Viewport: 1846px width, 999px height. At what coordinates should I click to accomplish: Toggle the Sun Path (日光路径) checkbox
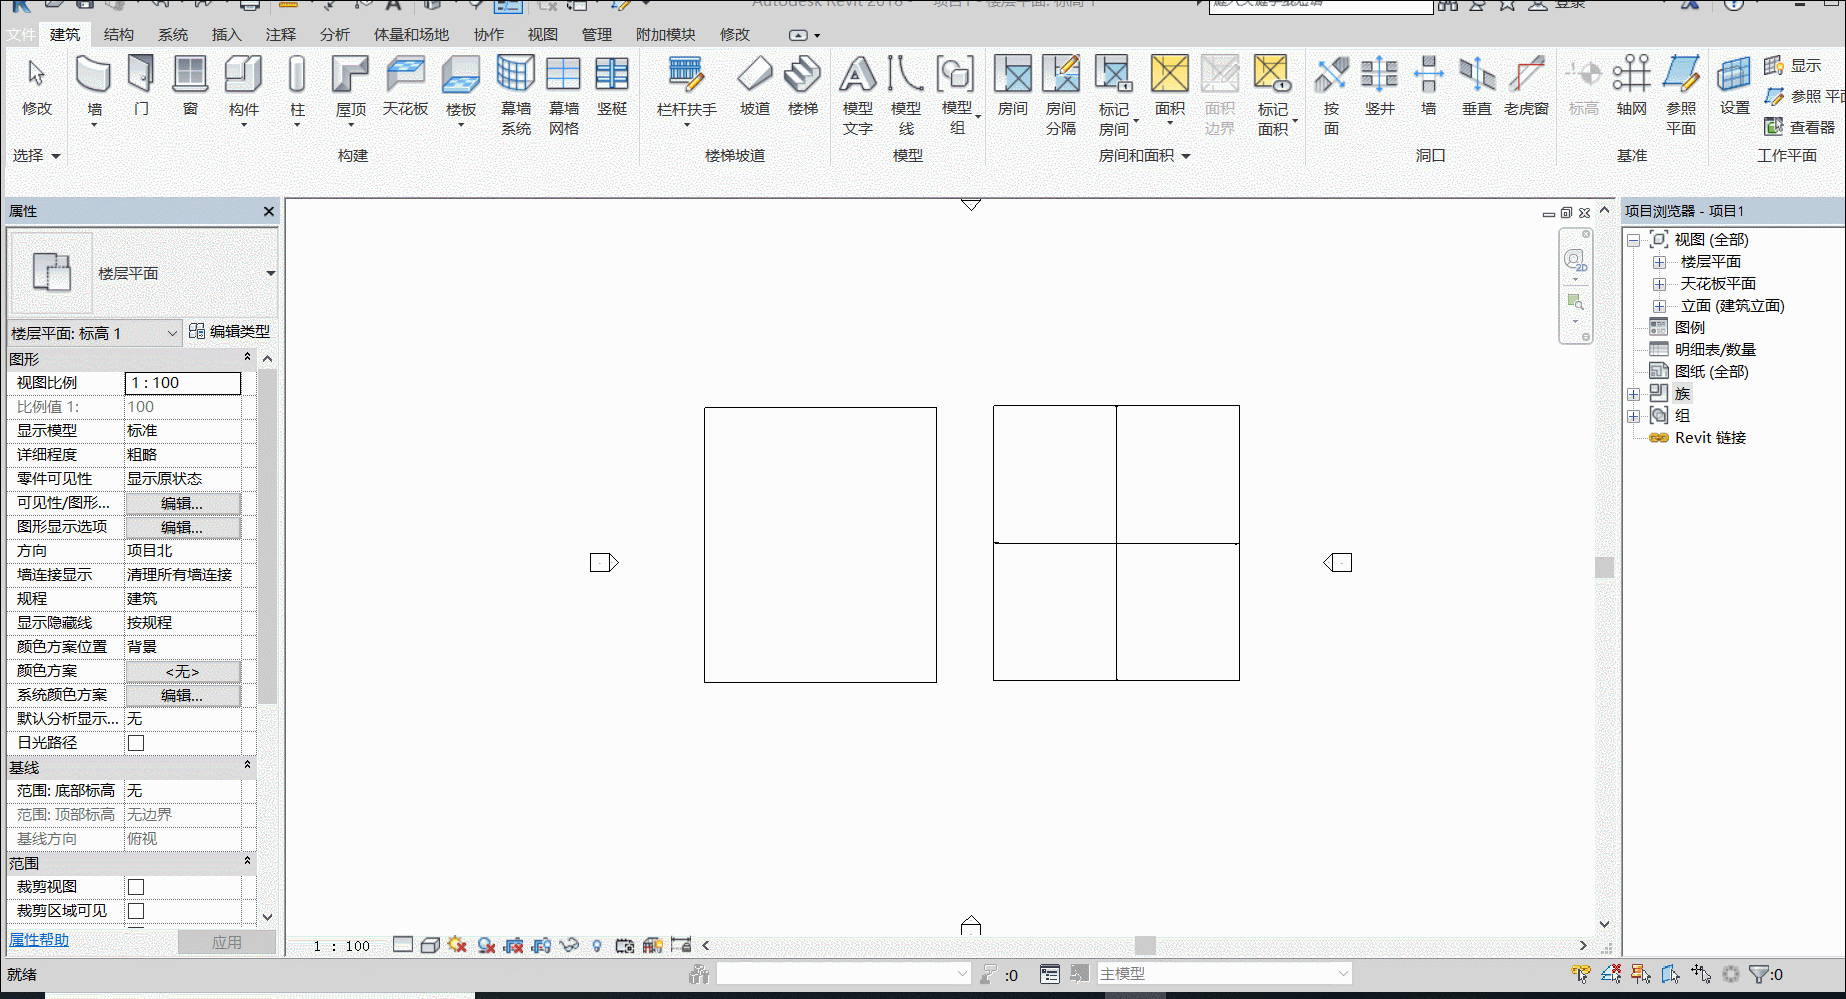coord(136,743)
